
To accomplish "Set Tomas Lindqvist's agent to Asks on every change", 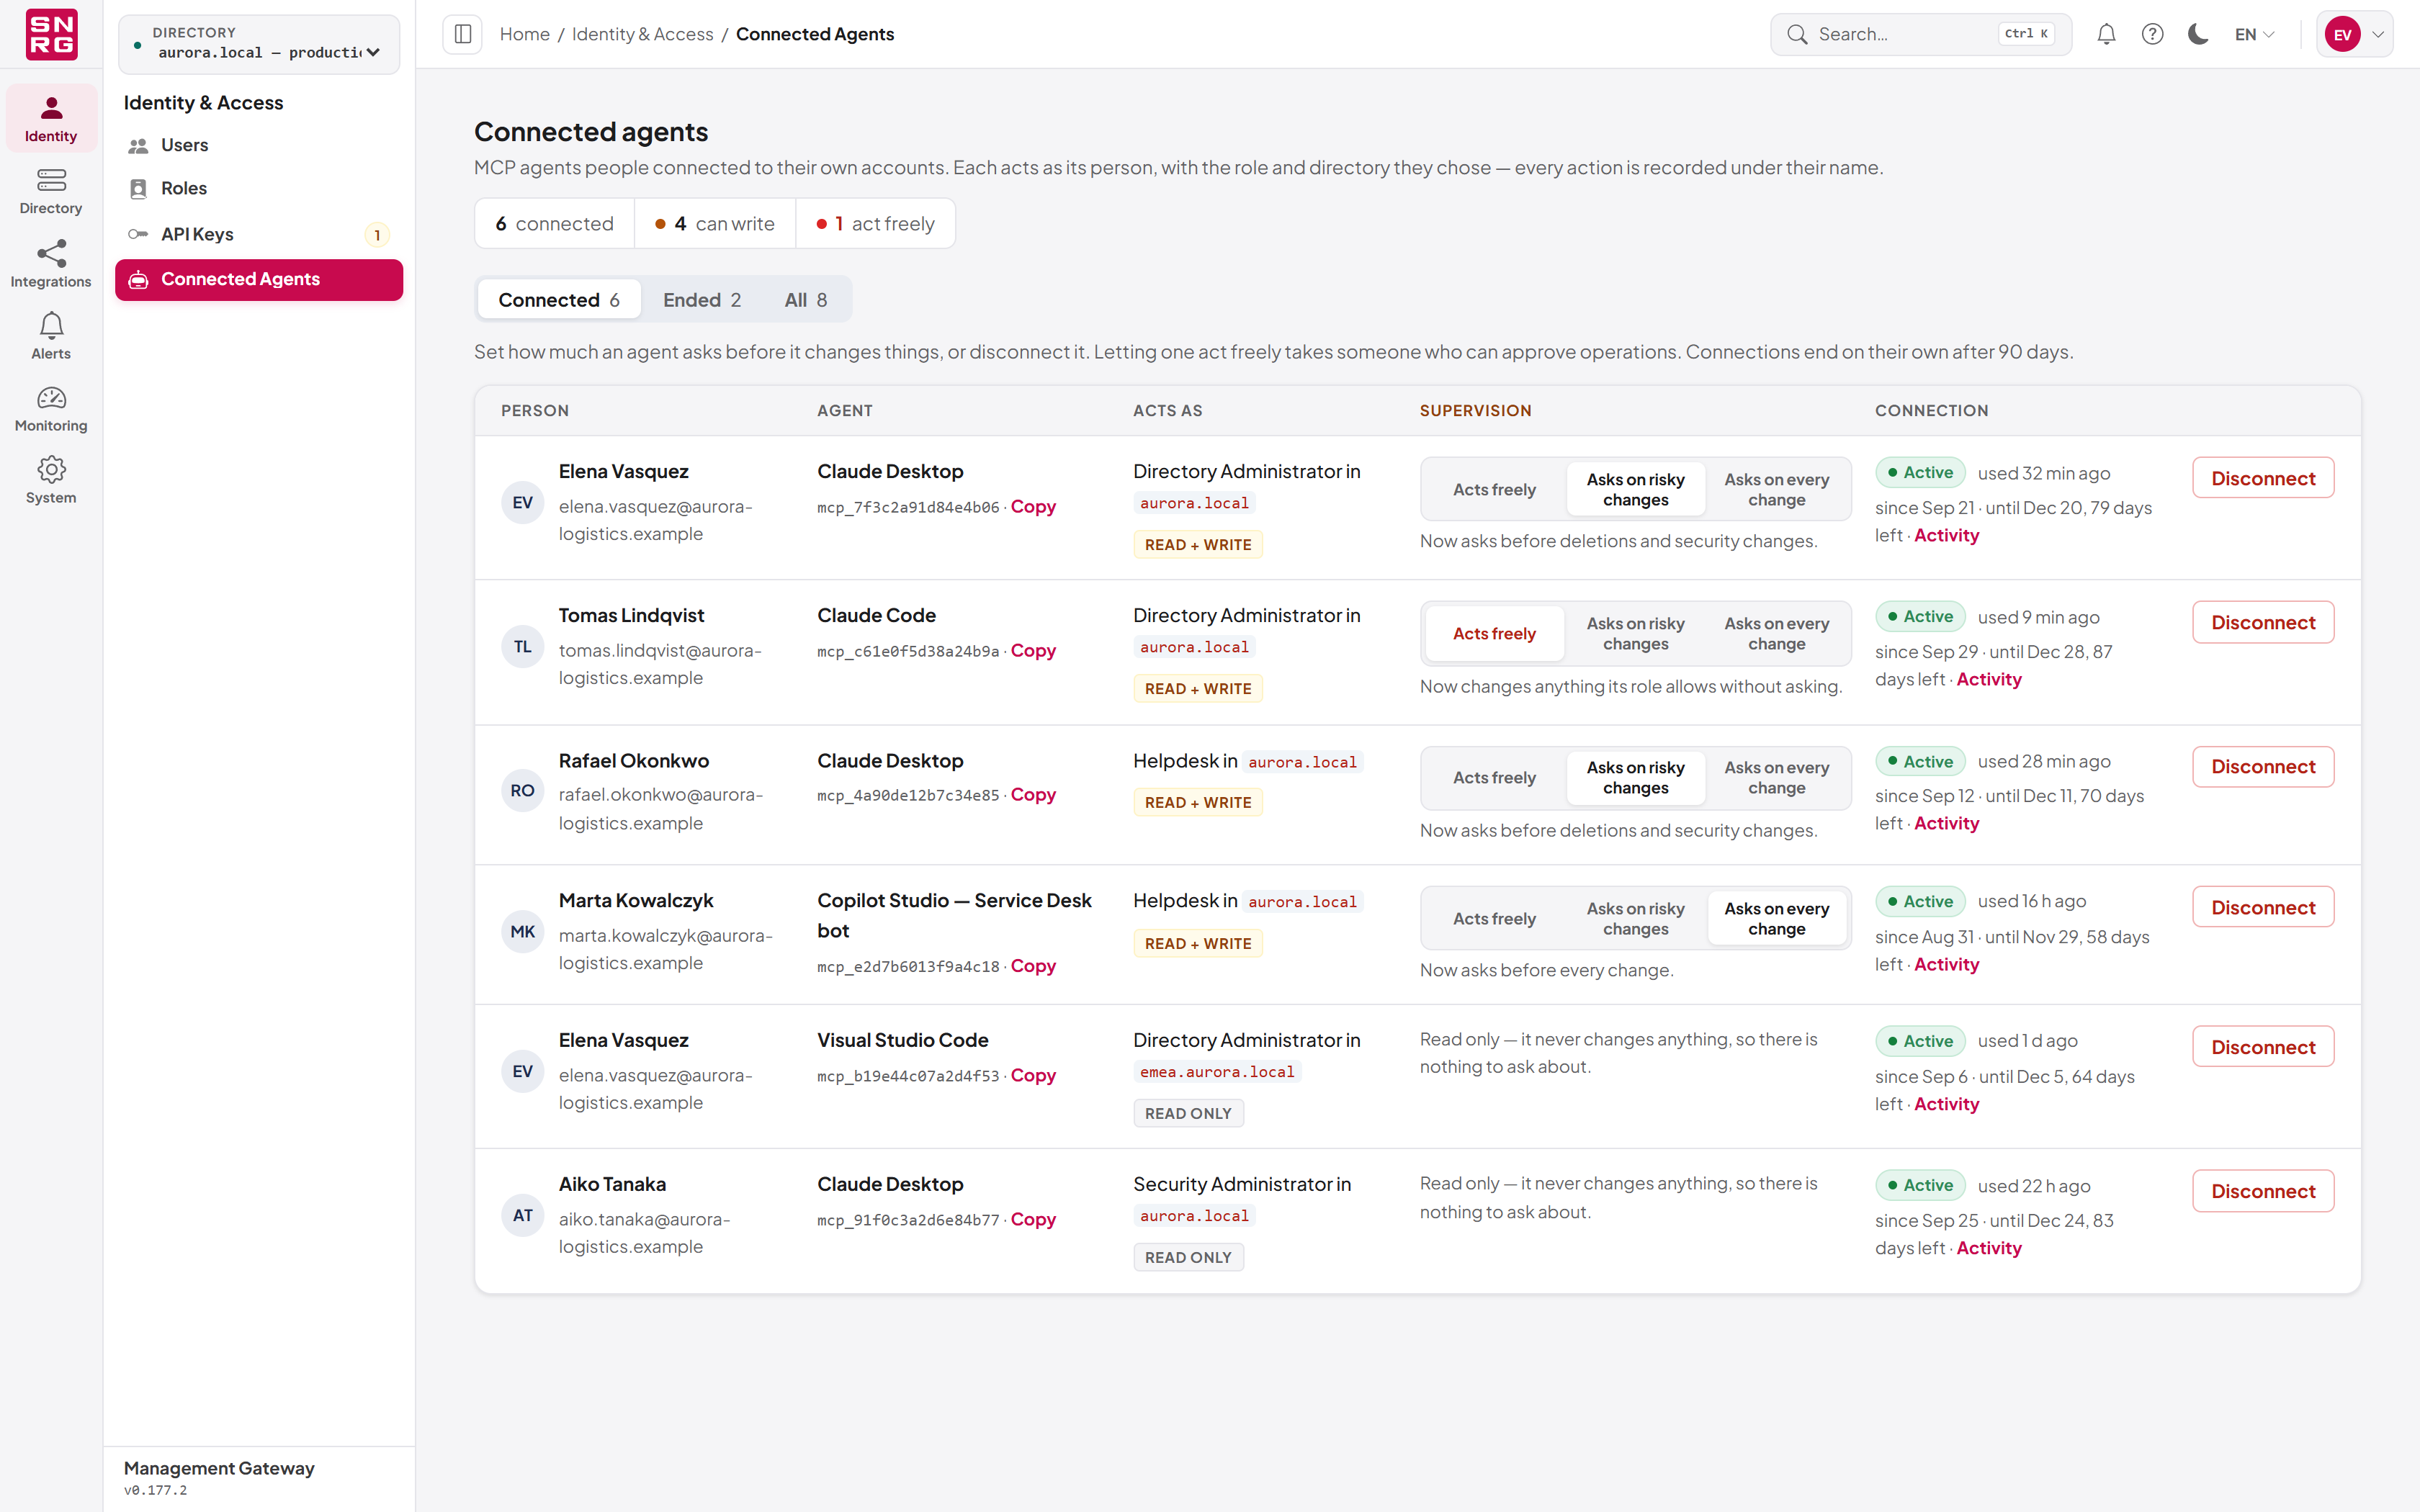I will (x=1776, y=634).
